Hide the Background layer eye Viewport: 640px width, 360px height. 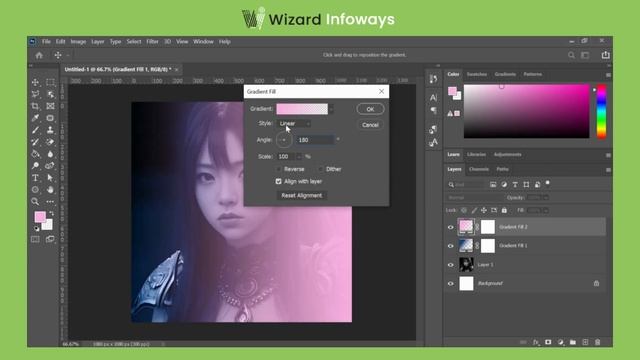click(x=451, y=284)
